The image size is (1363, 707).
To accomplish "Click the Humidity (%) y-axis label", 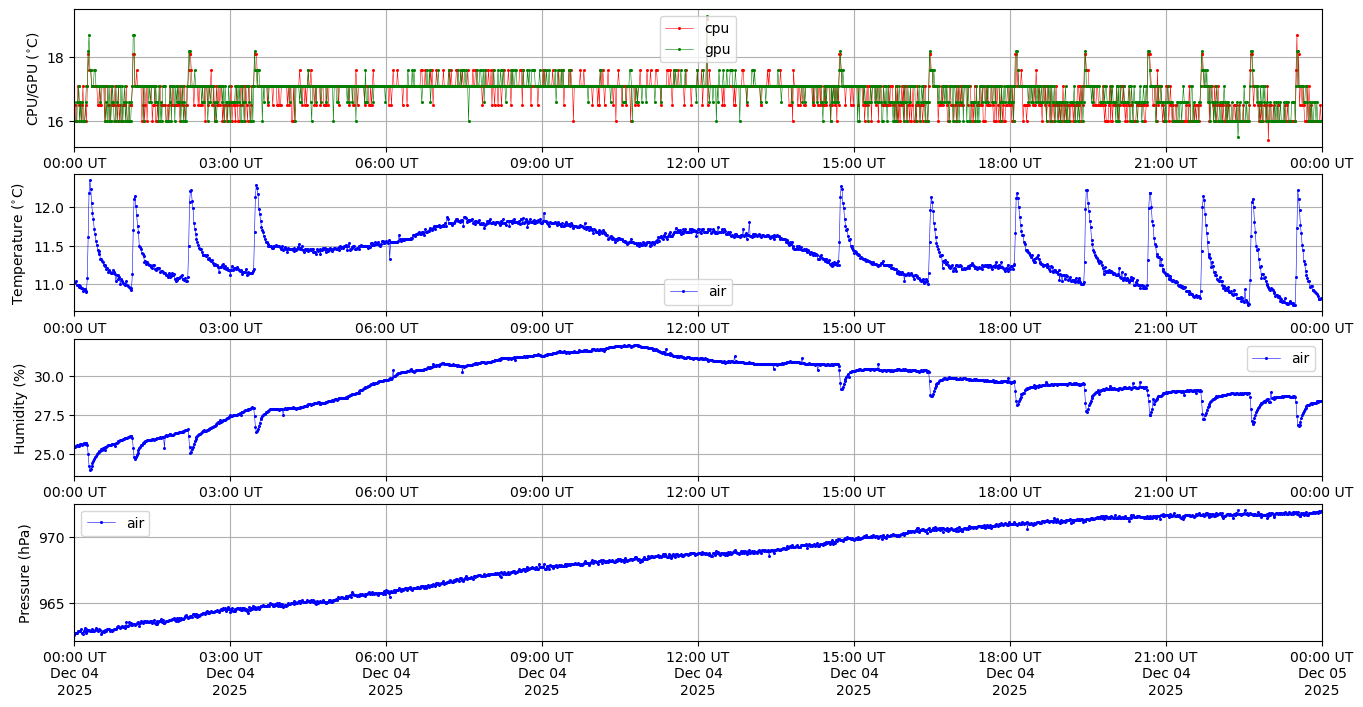I will 18,408.
